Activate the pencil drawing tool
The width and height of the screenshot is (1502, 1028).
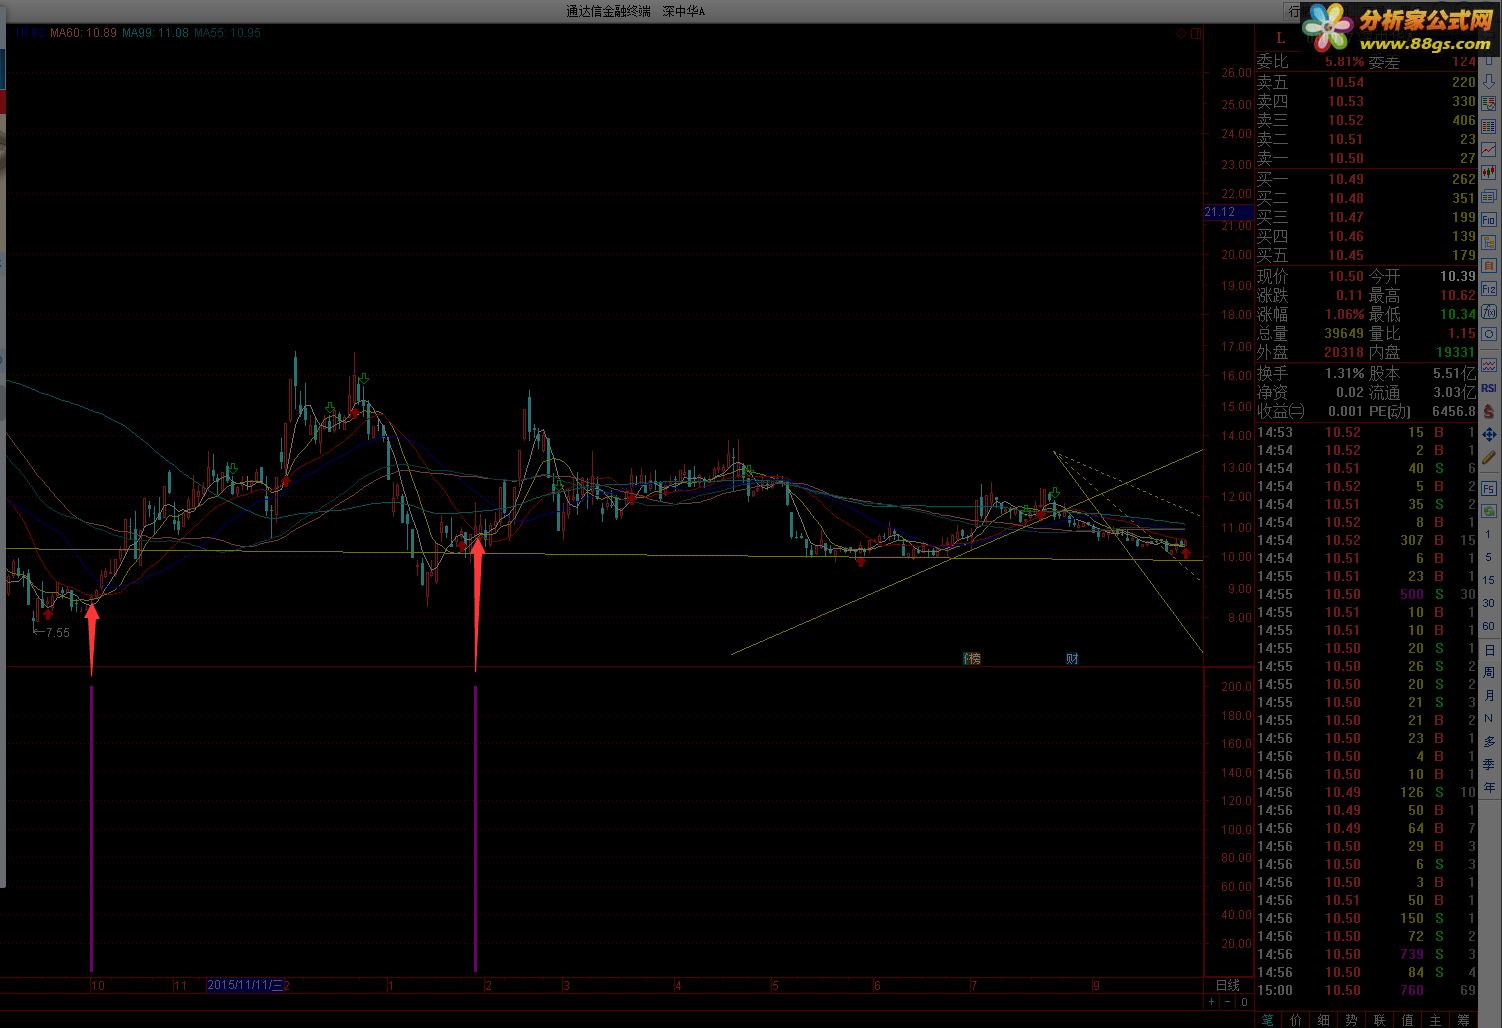click(x=1489, y=457)
